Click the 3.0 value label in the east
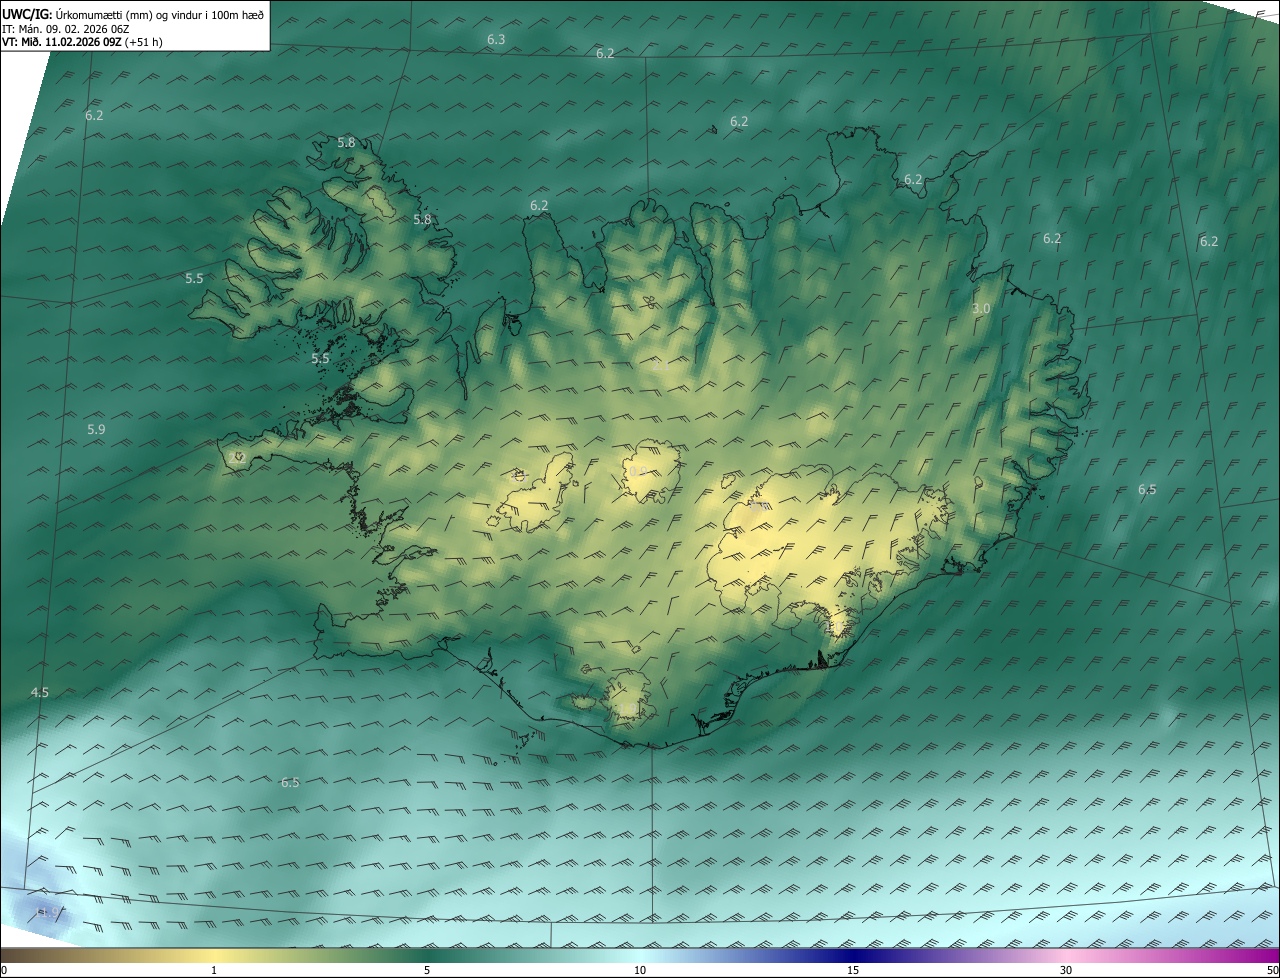This screenshot has width=1280, height=978. (981, 309)
